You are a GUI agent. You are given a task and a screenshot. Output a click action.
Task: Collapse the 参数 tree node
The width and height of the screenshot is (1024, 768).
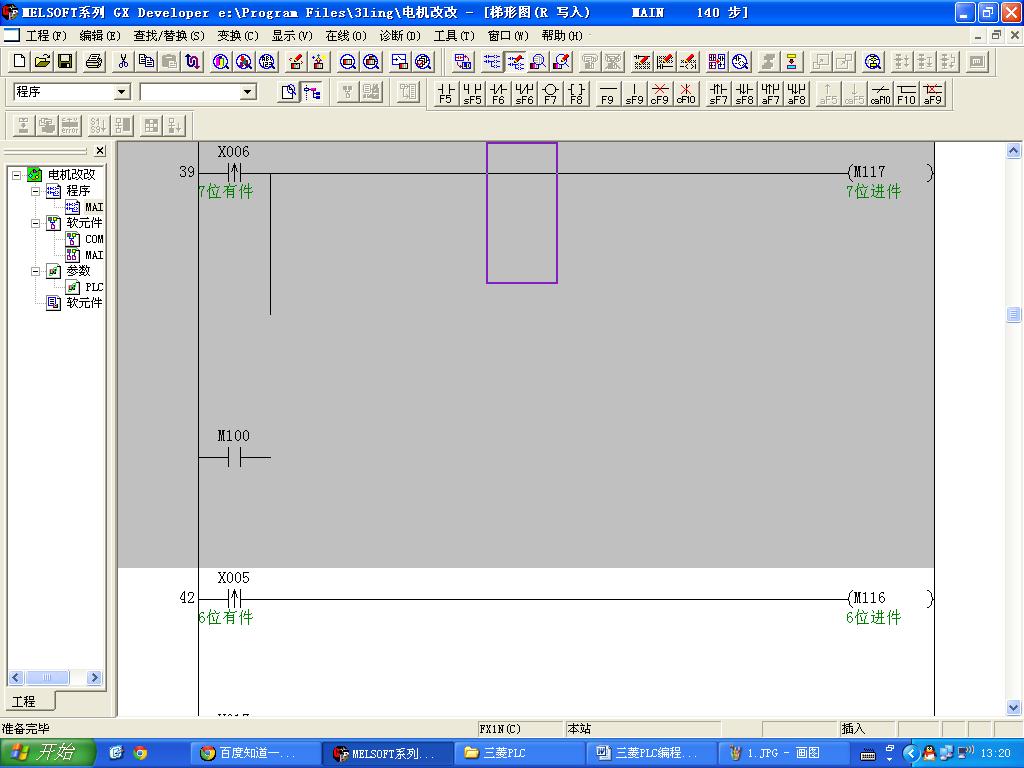pos(36,271)
